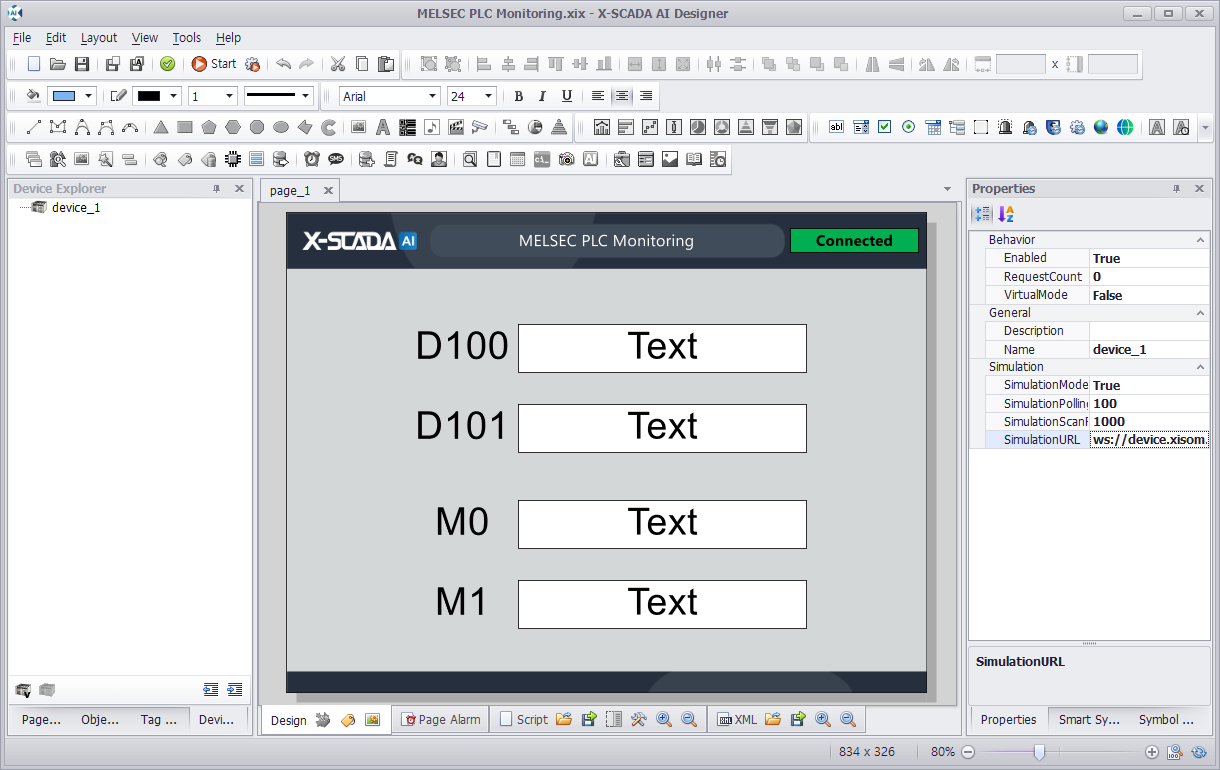This screenshot has width=1220, height=770.
Task: Toggle underline text formatting
Action: pyautogui.click(x=567, y=96)
